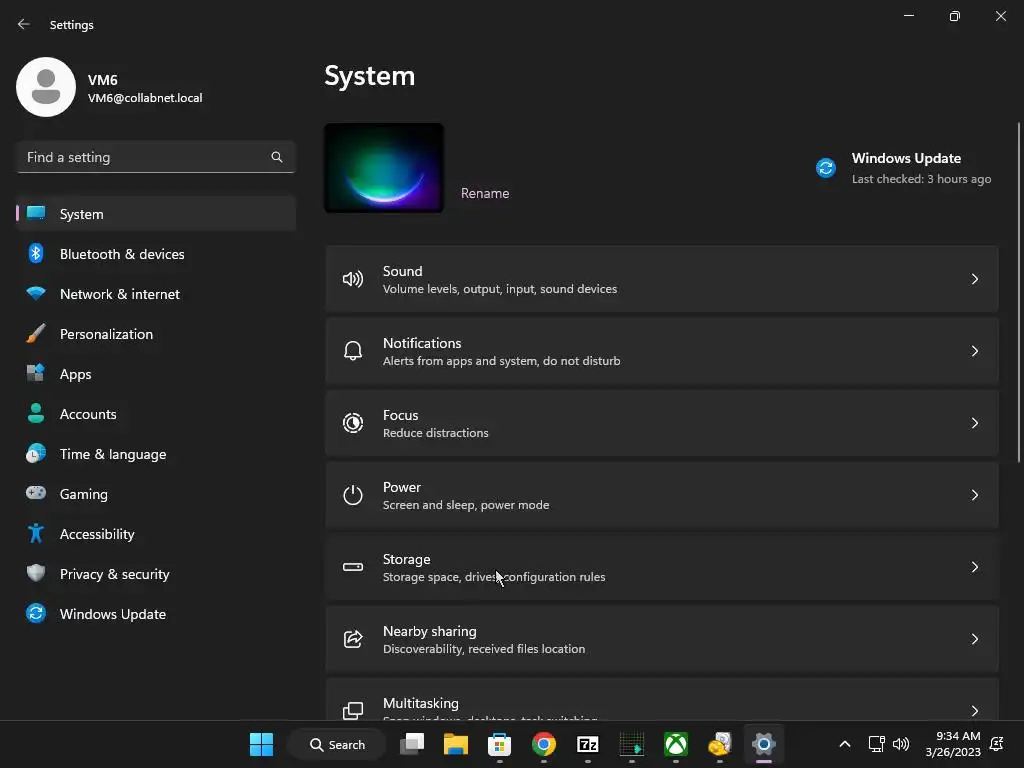Expand the Notifications row chevron
Screen dimensions: 1024x768
[974, 351]
